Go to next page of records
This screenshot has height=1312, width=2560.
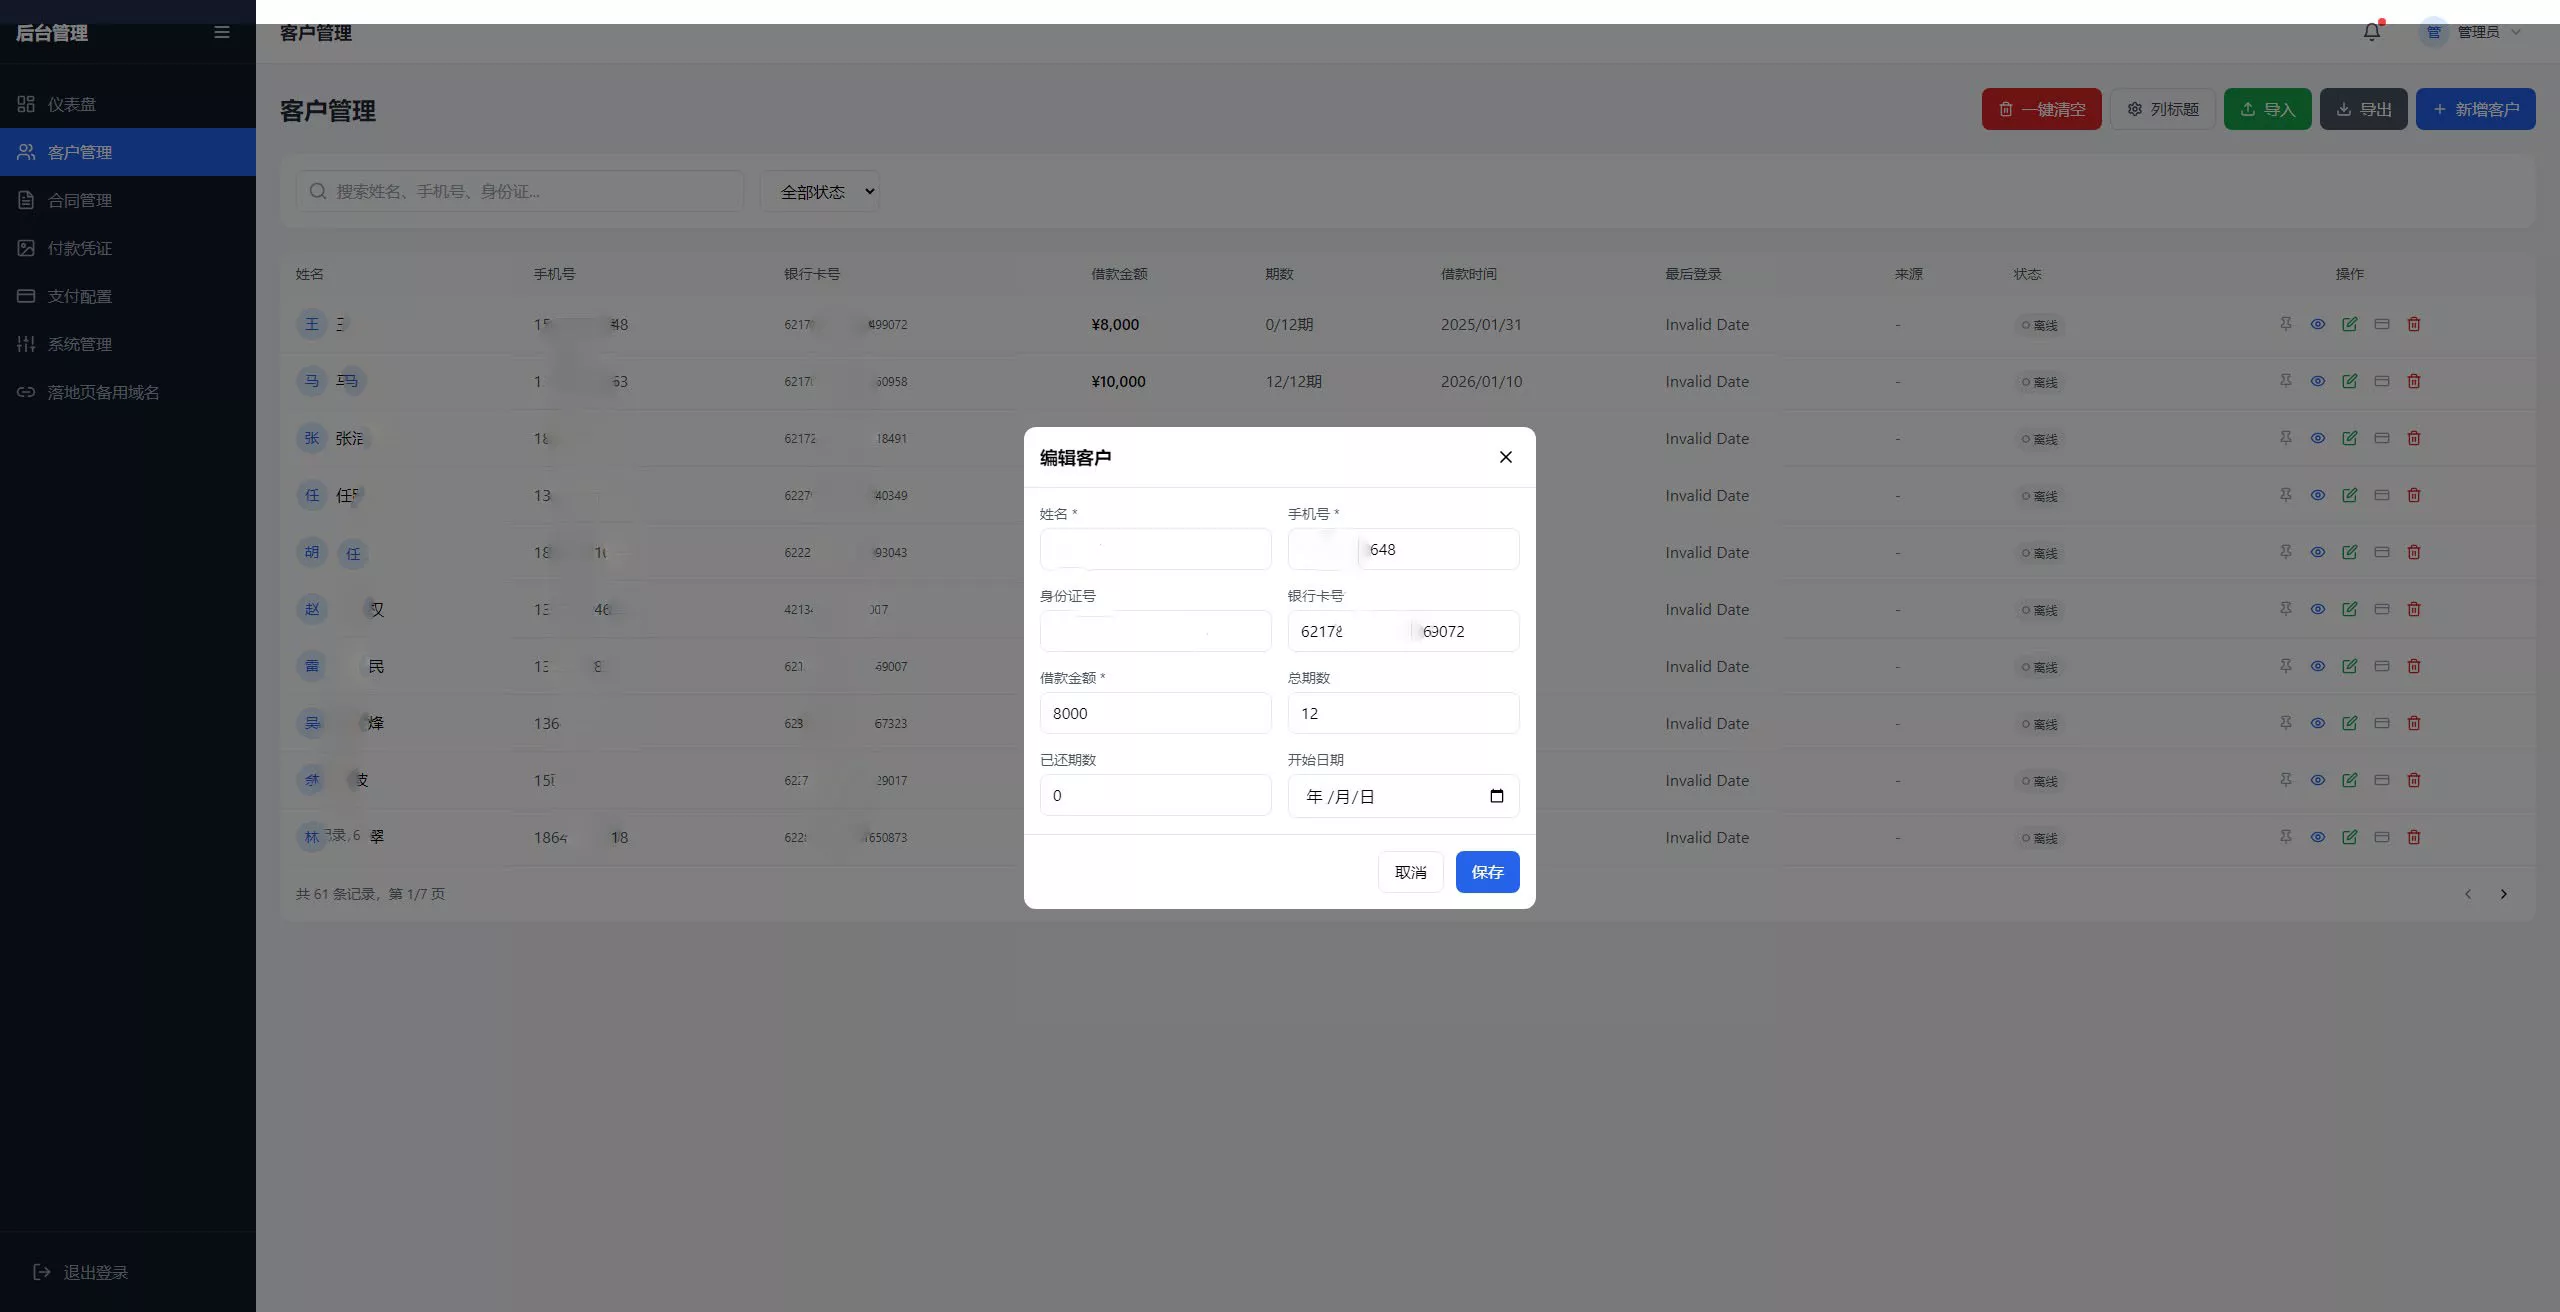coord(2503,894)
